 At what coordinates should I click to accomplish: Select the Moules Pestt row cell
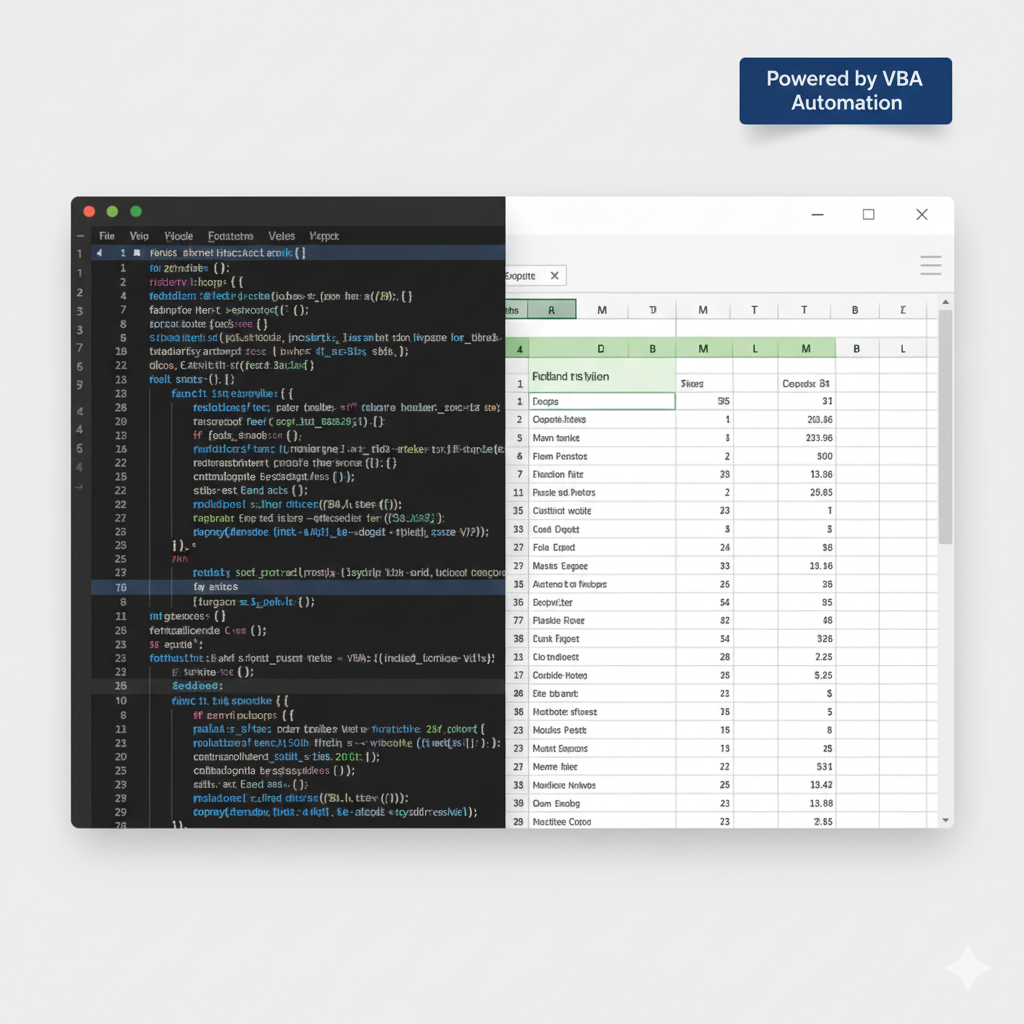click(x=601, y=730)
